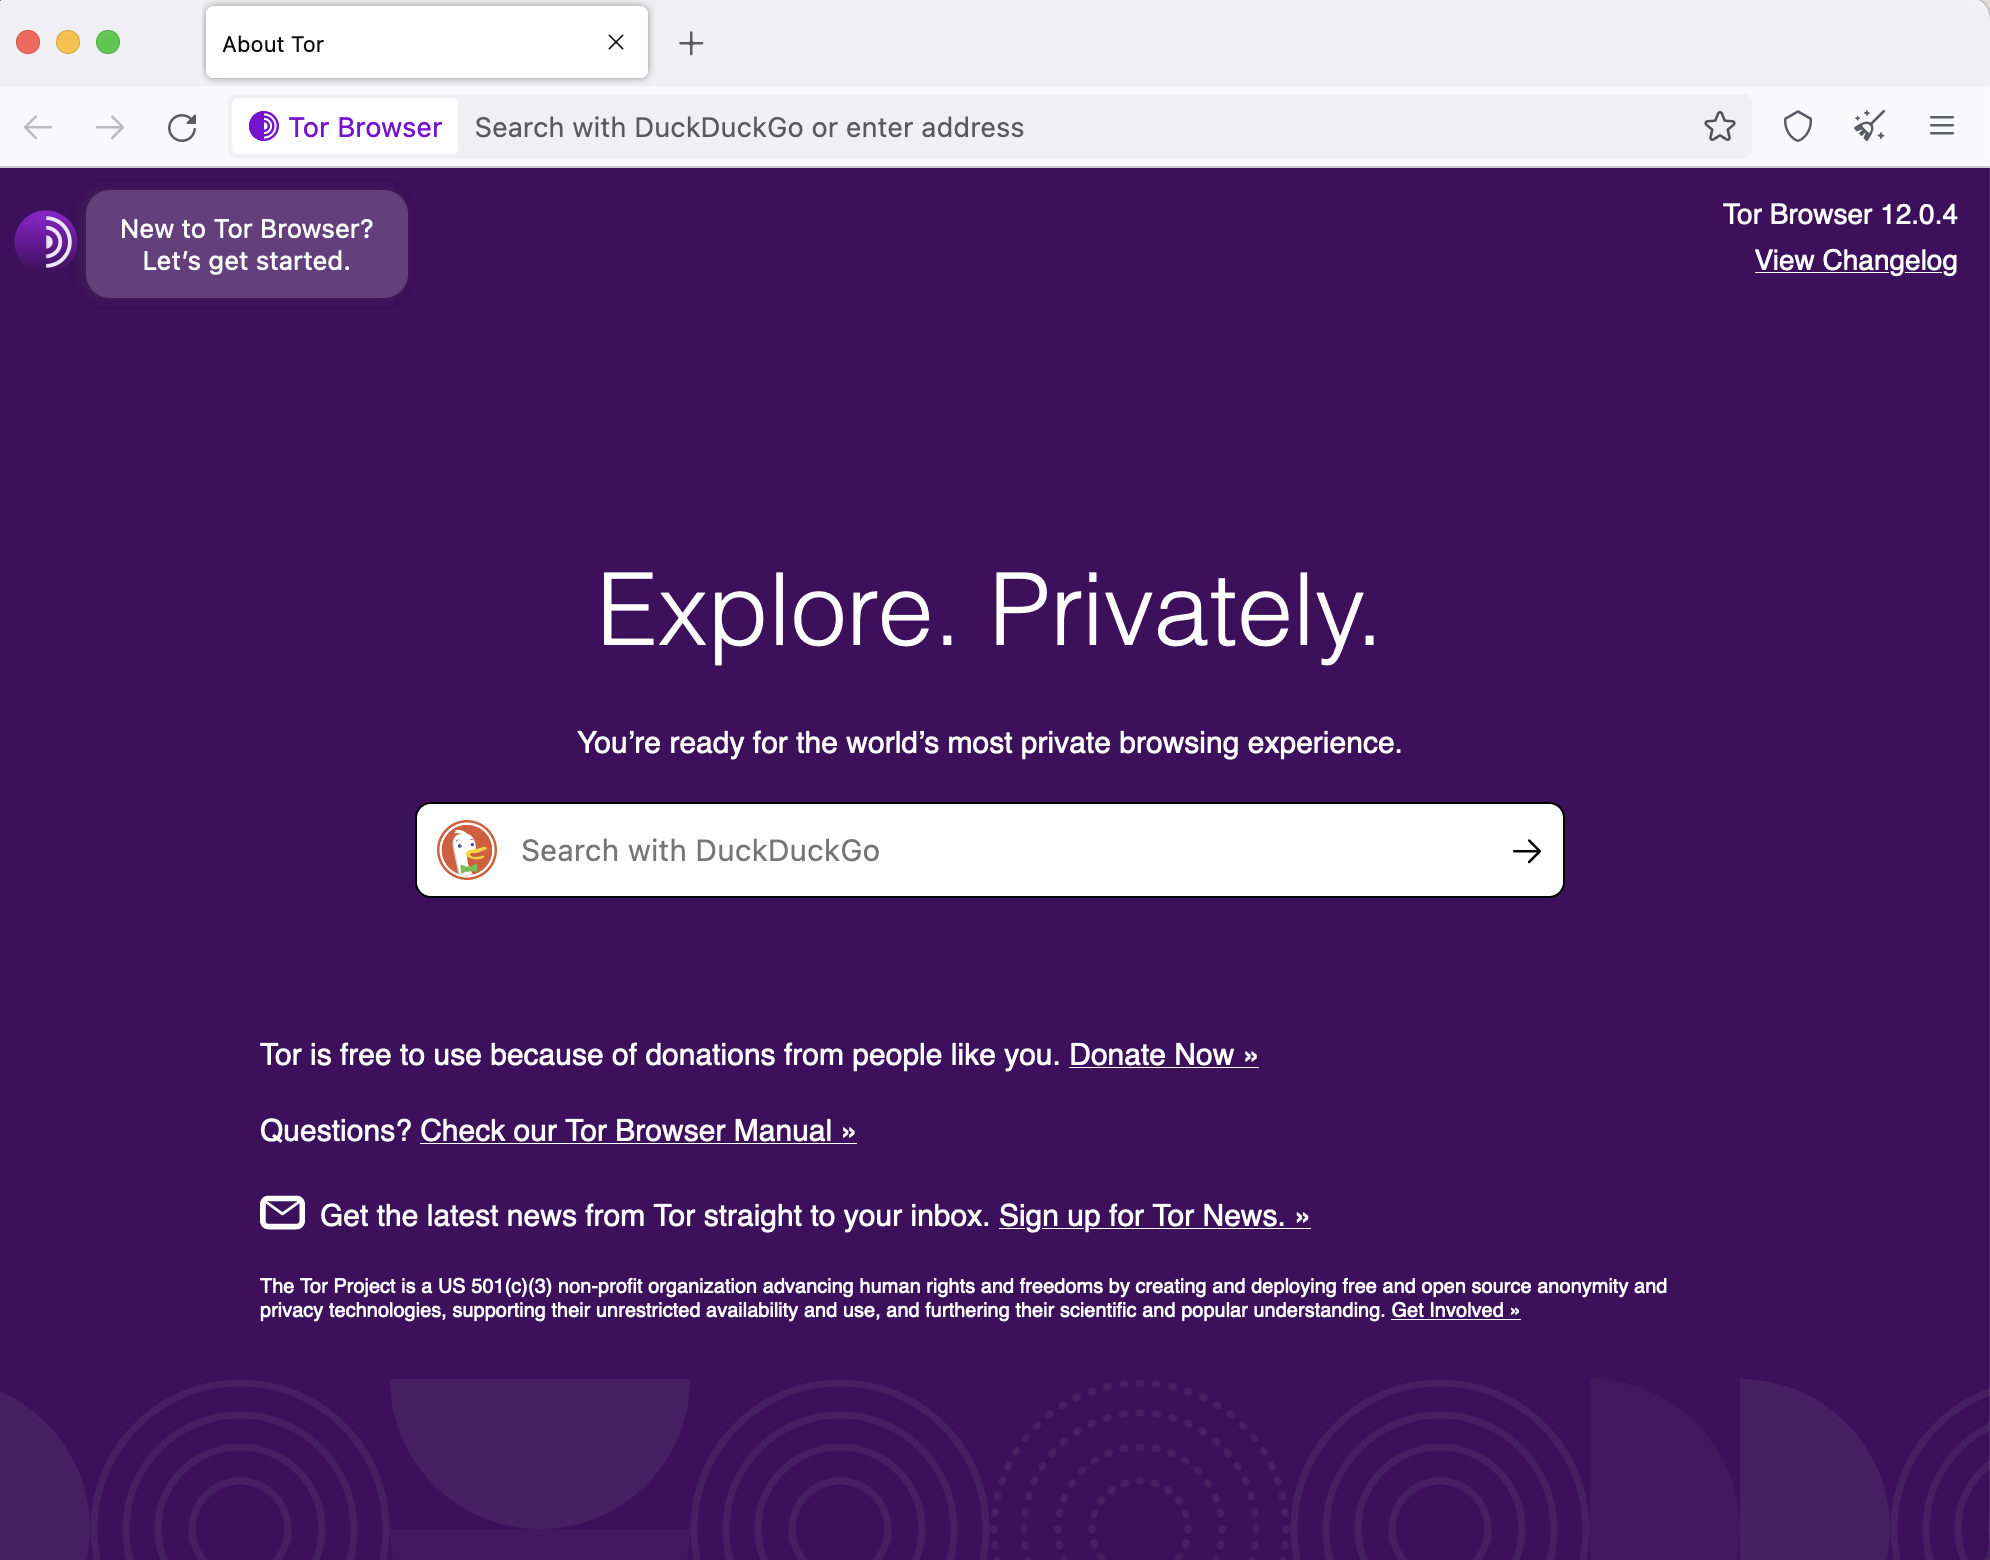Click the DuckDuckGo duck logo
1990x1560 pixels.
click(467, 850)
